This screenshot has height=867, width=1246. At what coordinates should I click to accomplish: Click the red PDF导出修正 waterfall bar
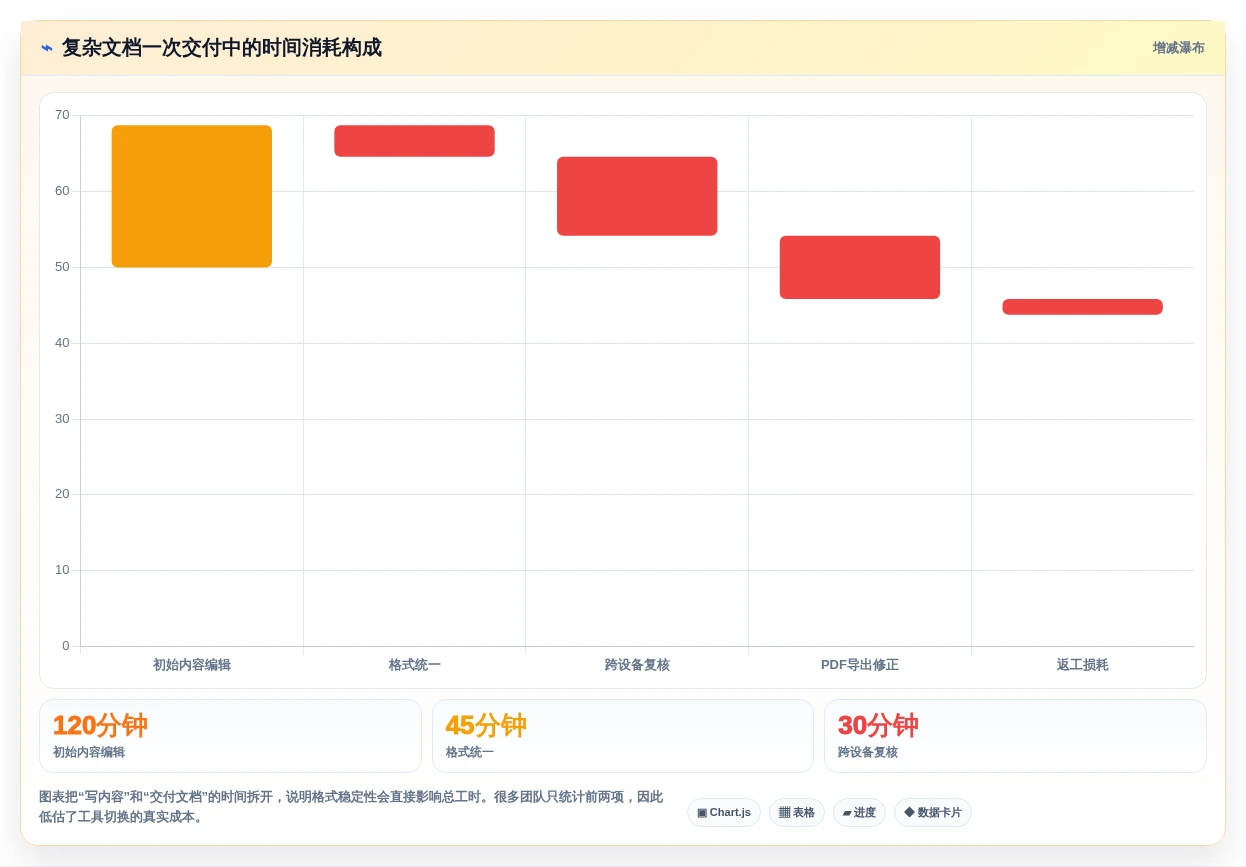860,267
